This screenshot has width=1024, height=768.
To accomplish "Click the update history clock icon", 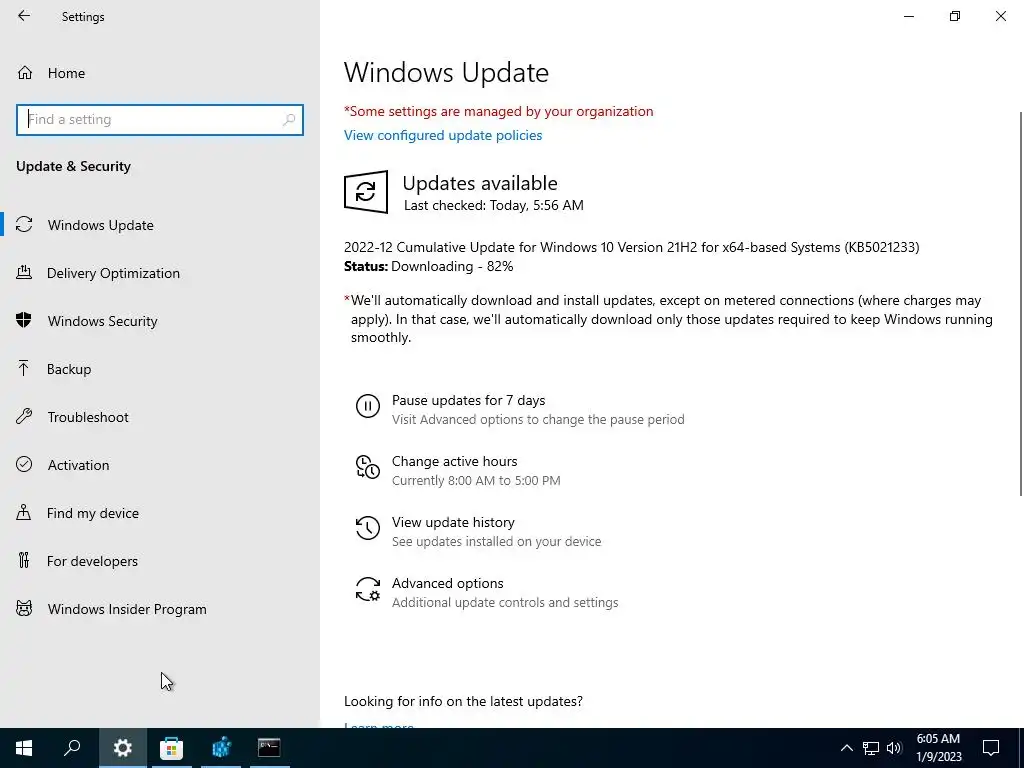I will [368, 528].
